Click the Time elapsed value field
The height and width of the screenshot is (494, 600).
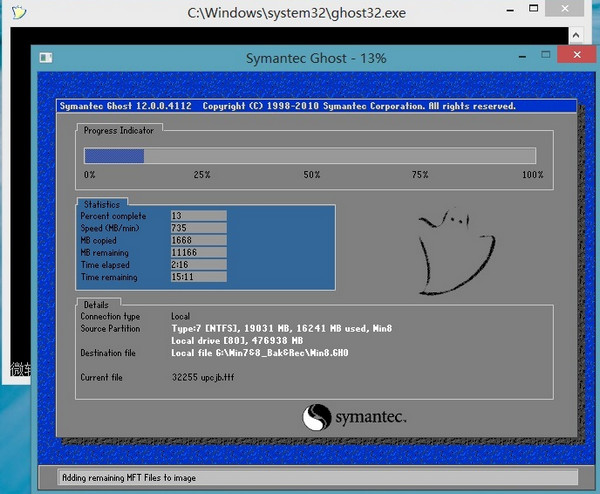pyautogui.click(x=198, y=265)
